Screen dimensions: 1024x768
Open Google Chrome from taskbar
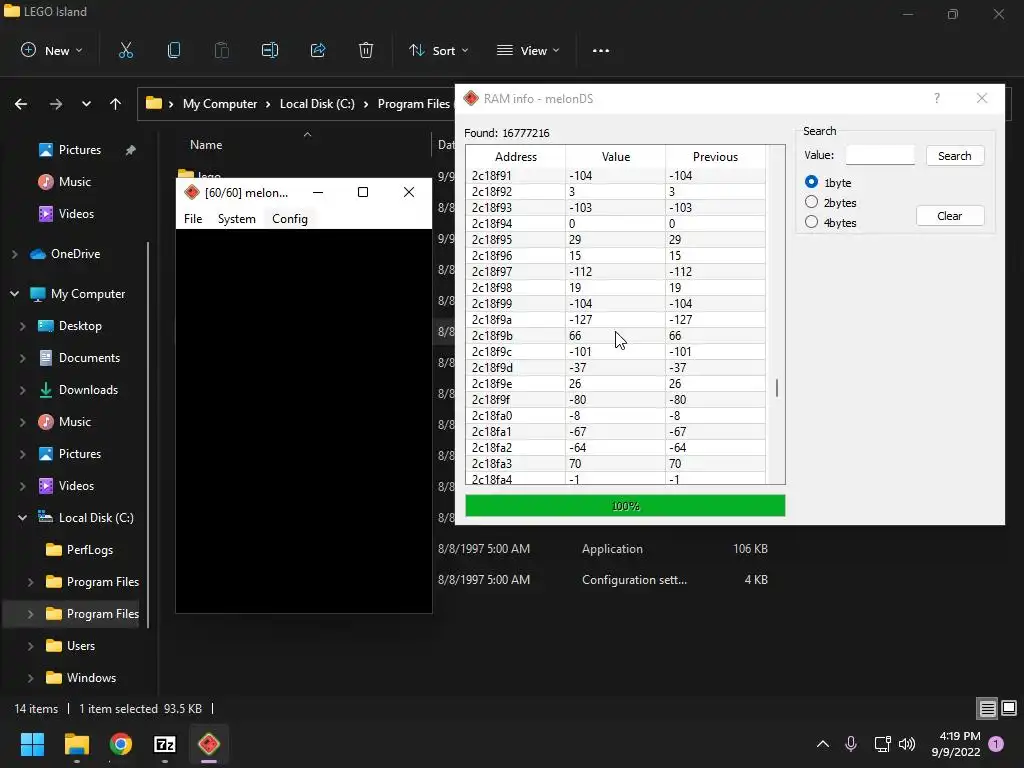tap(121, 744)
